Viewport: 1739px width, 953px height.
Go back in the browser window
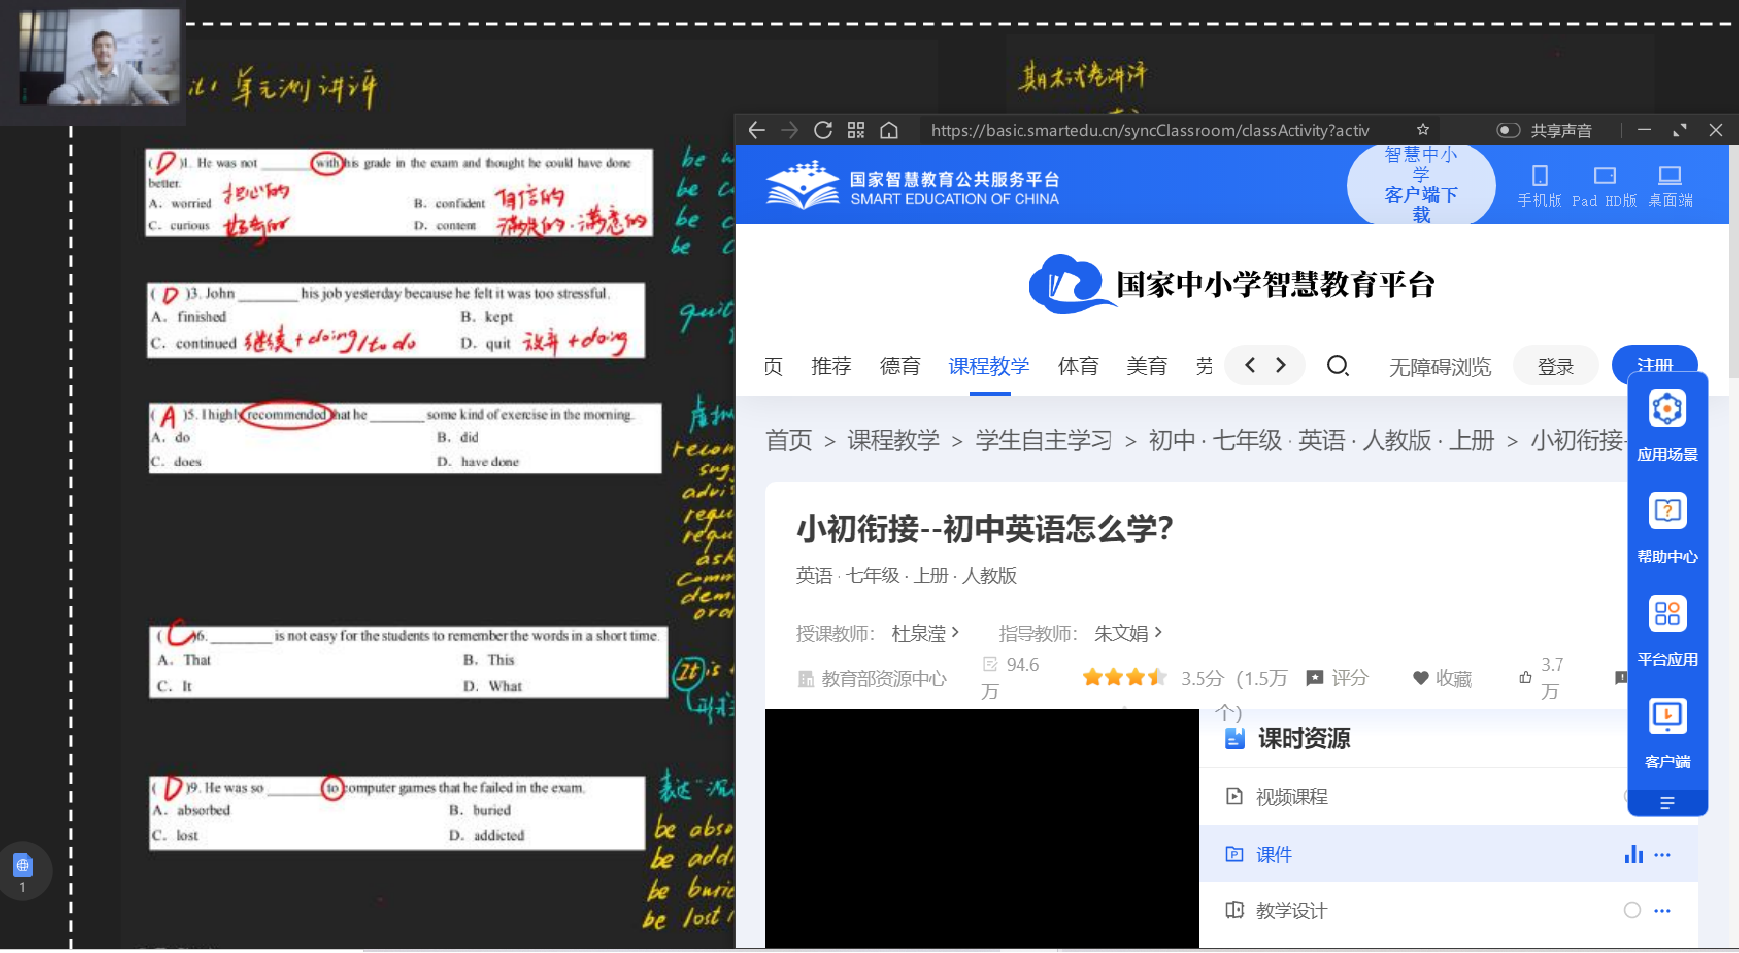pyautogui.click(x=756, y=130)
